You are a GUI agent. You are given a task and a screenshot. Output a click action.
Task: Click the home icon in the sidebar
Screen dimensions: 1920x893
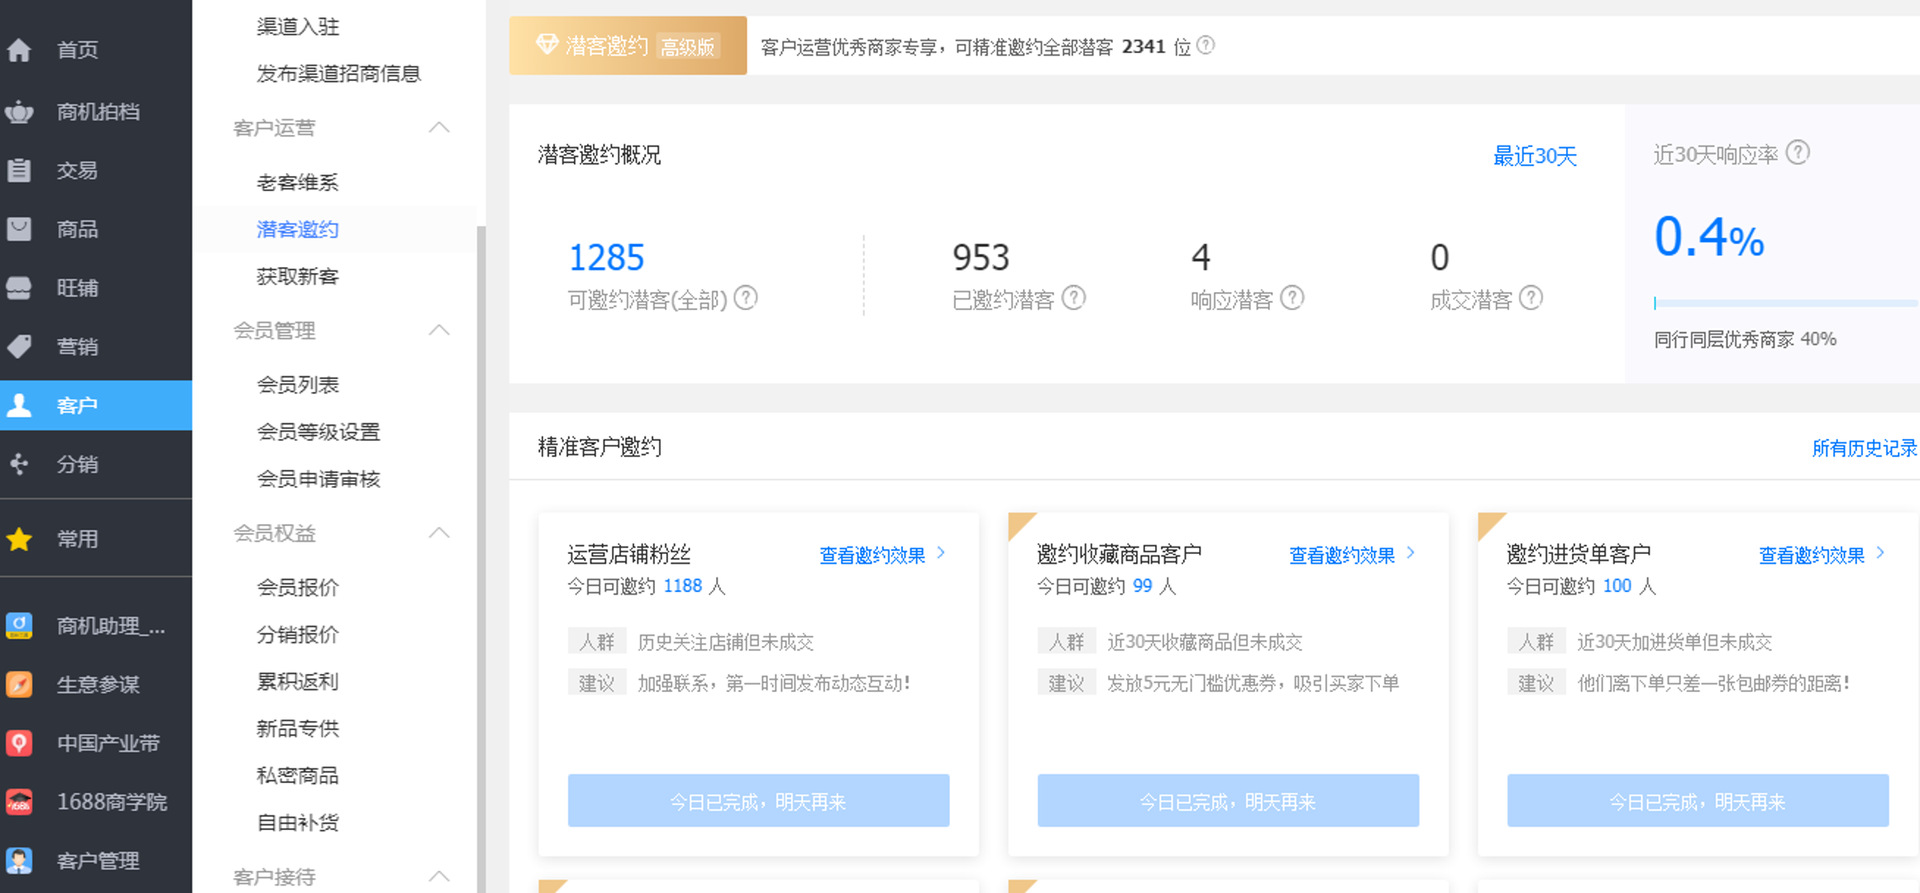(19, 50)
